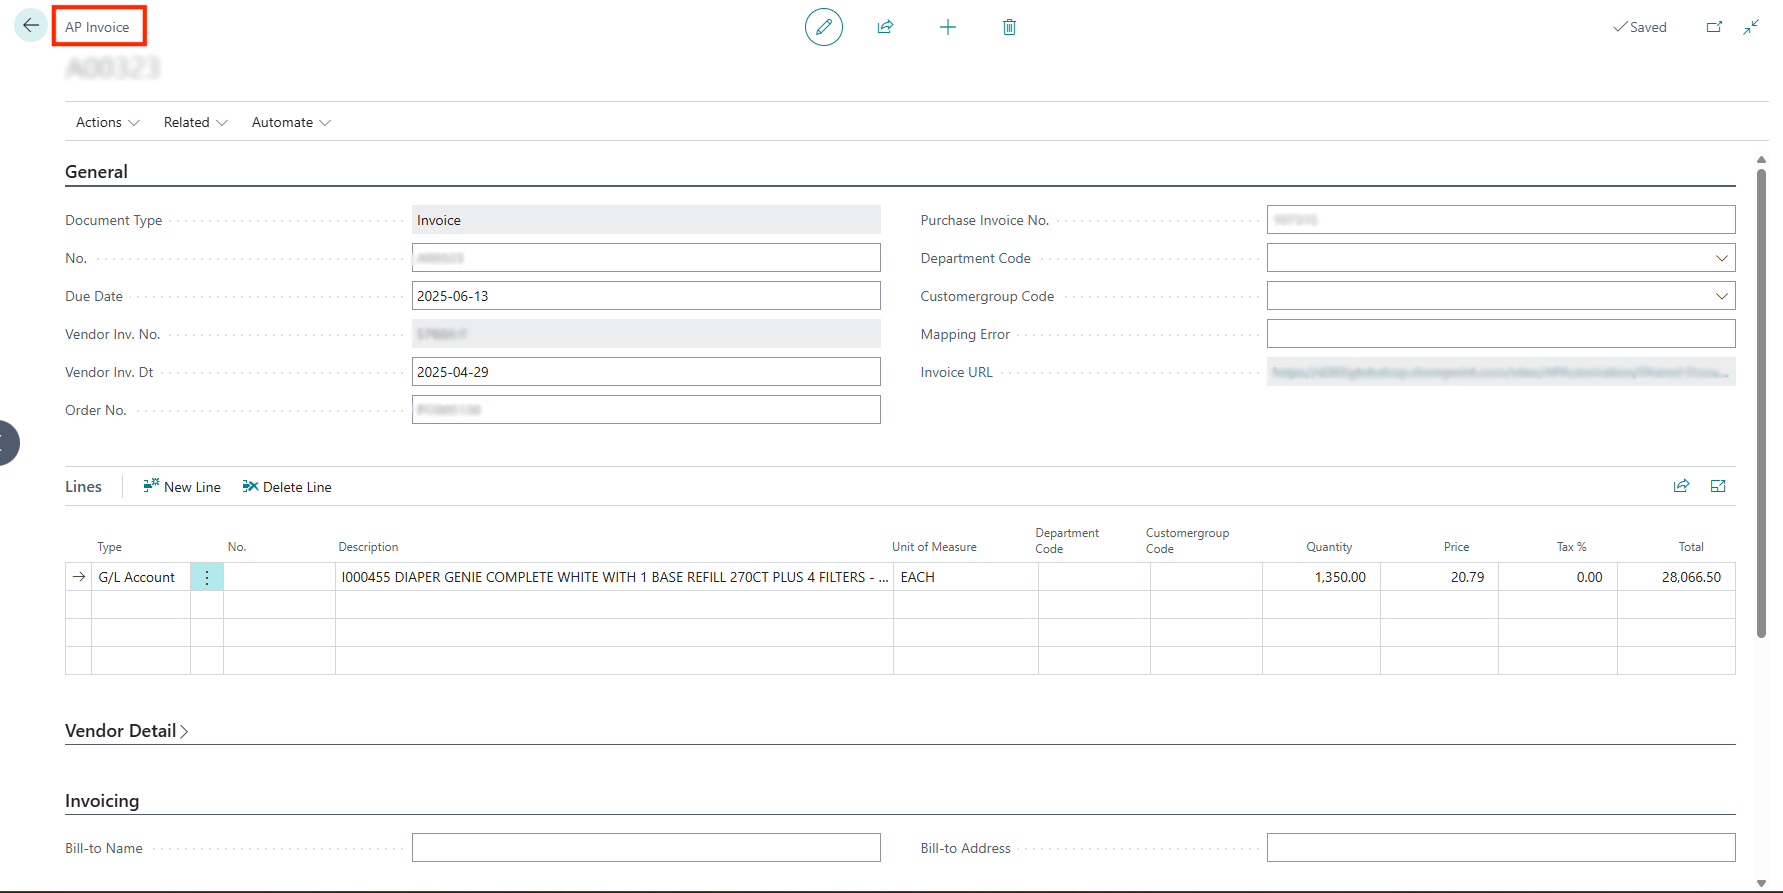Open page in new window icon
The image size is (1783, 893).
[1714, 27]
